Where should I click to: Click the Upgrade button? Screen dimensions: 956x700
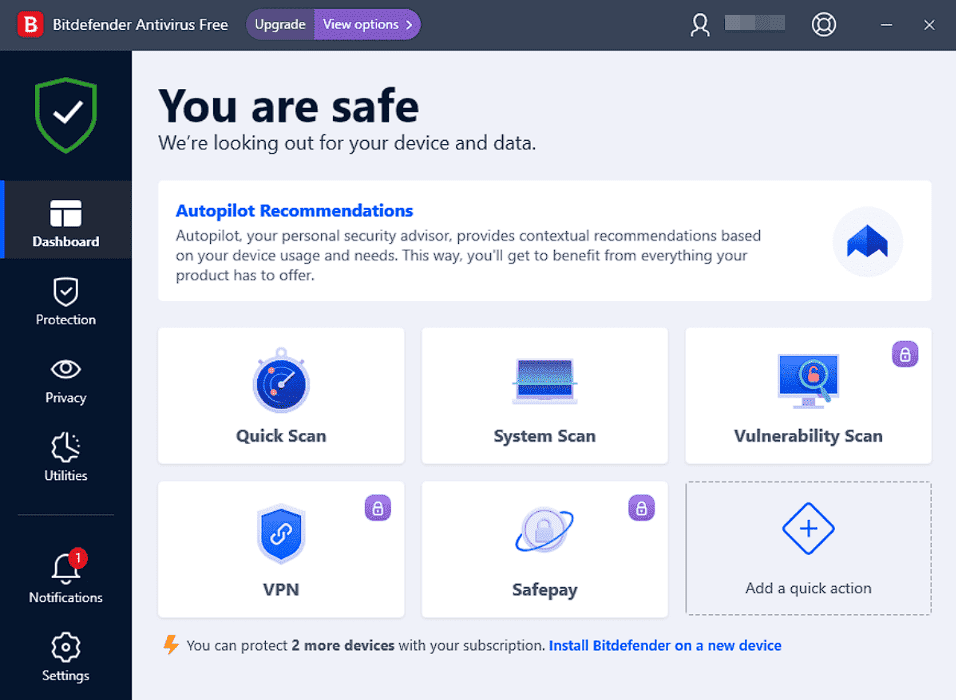[x=279, y=23]
